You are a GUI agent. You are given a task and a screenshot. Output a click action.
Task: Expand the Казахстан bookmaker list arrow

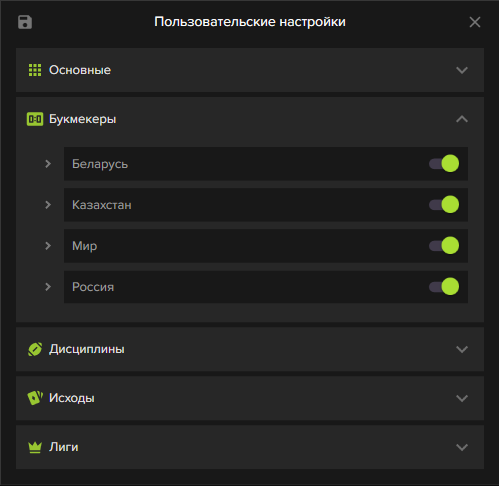click(48, 205)
